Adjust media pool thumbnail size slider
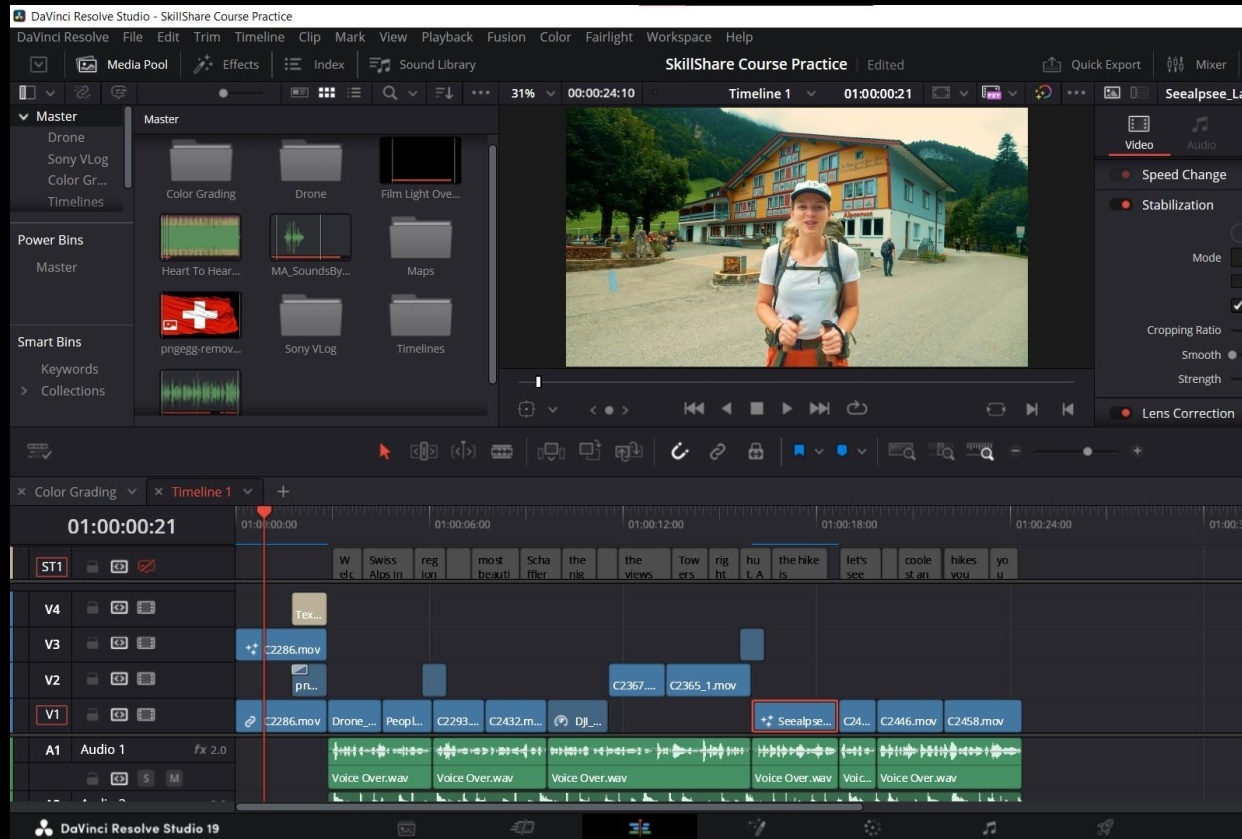1242x839 pixels. click(223, 93)
